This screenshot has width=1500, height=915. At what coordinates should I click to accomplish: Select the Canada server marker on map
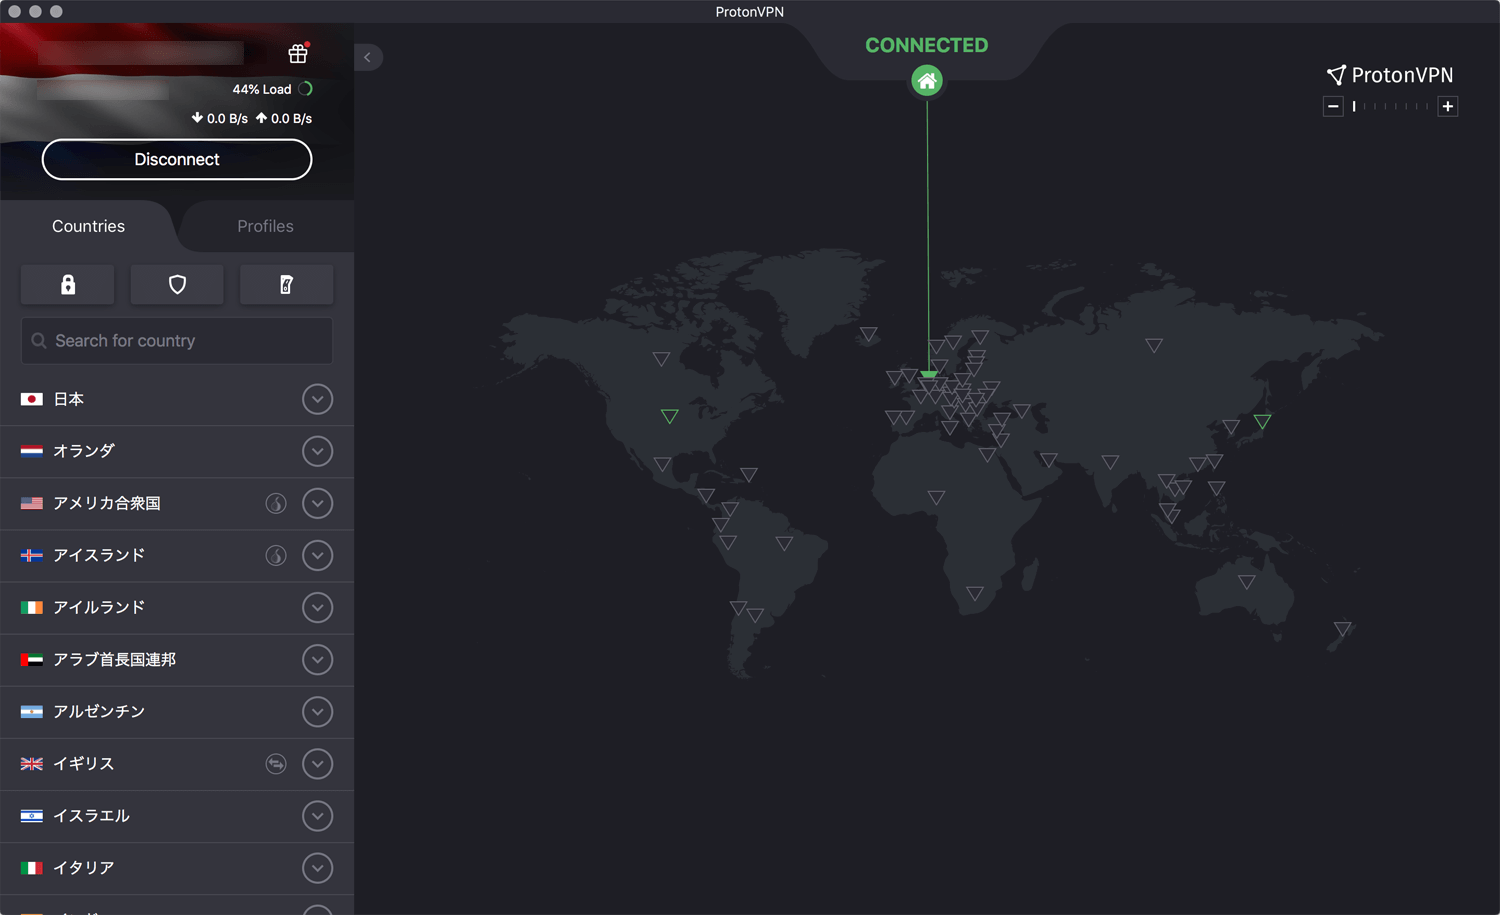tap(661, 359)
